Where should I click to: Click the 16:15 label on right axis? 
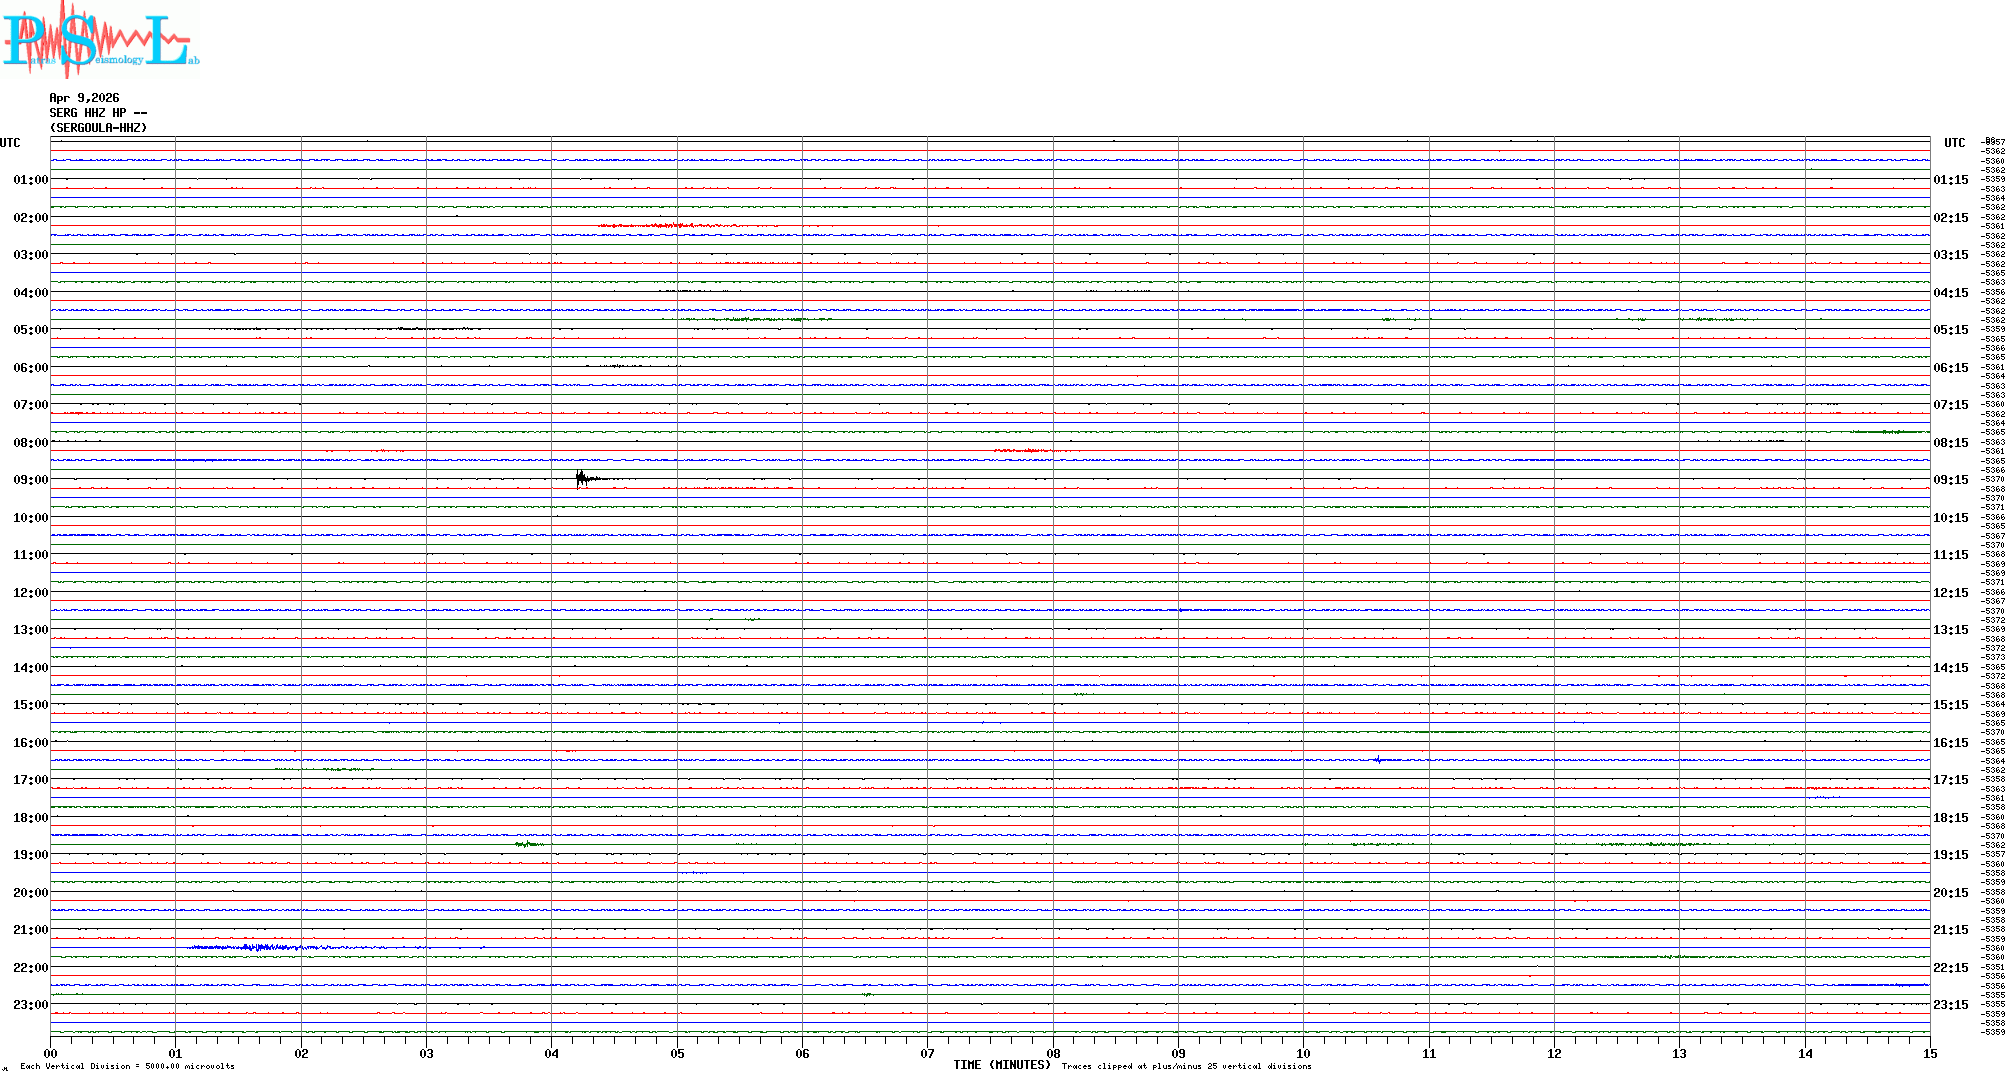pyautogui.click(x=1951, y=743)
